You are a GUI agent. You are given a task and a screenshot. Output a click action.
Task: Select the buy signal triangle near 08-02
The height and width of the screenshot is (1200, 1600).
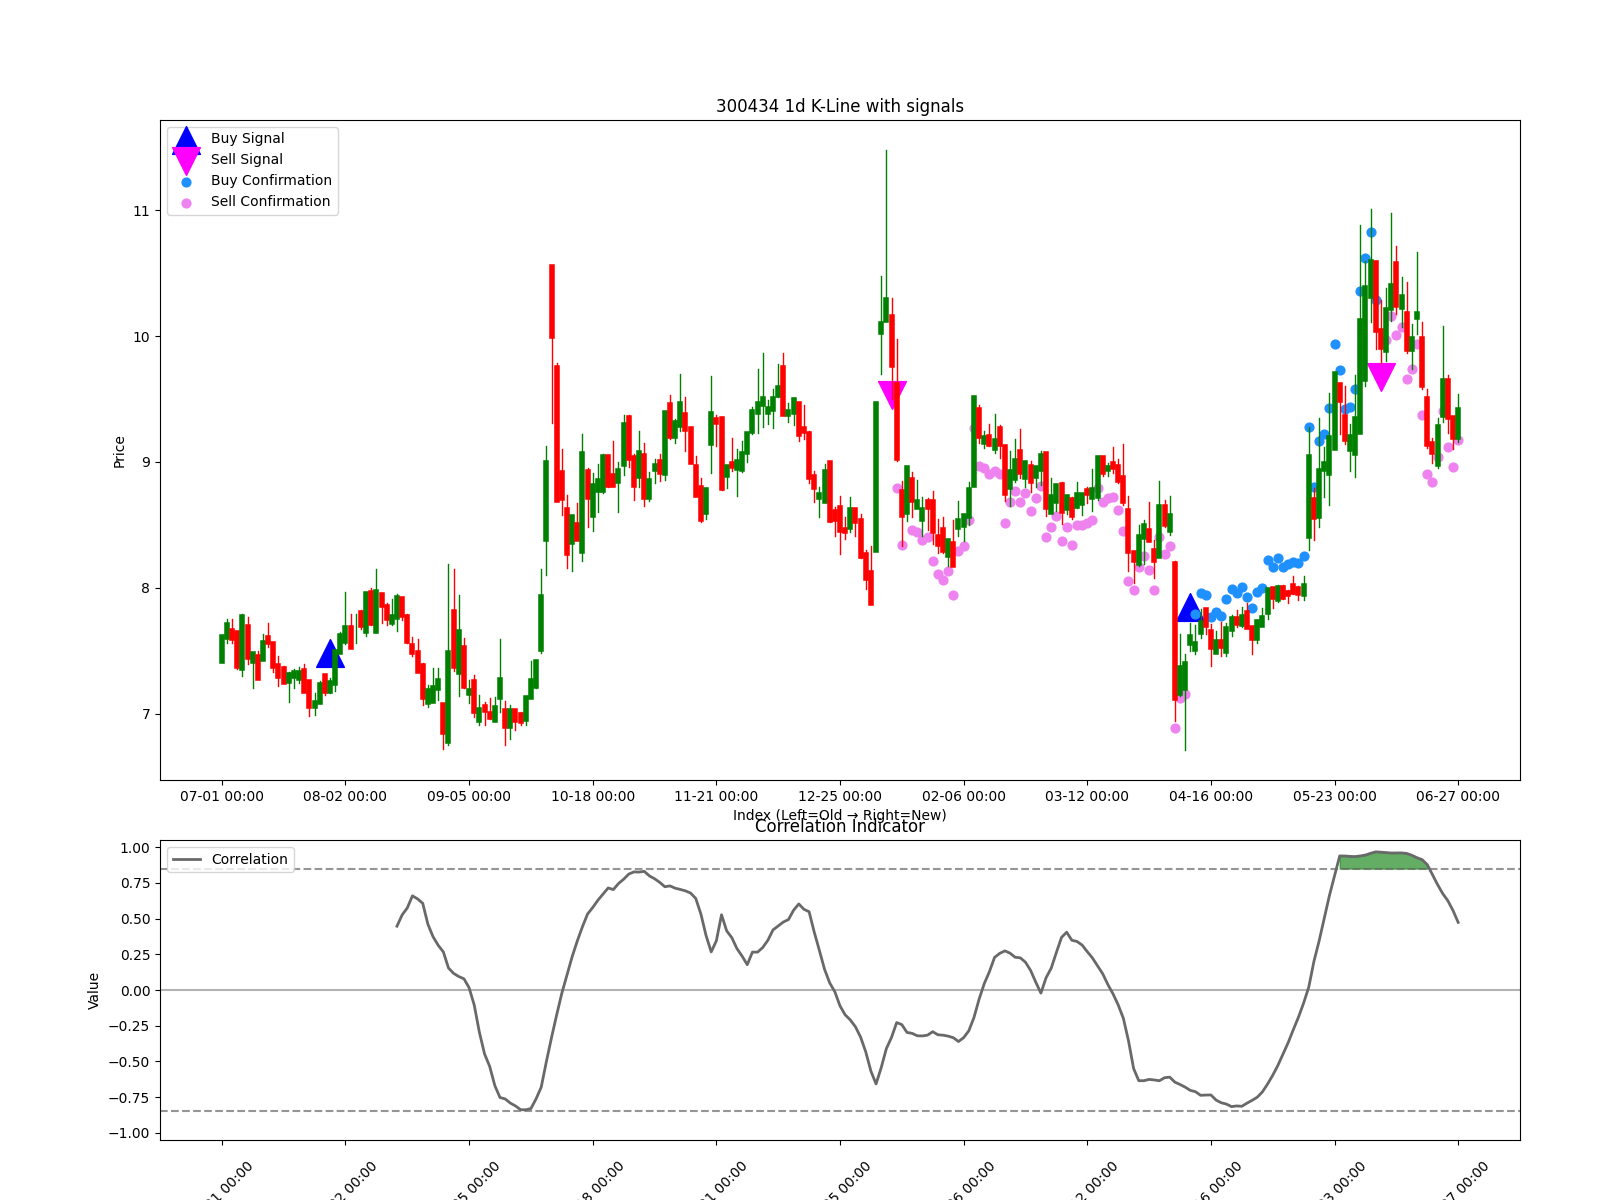[x=330, y=654]
